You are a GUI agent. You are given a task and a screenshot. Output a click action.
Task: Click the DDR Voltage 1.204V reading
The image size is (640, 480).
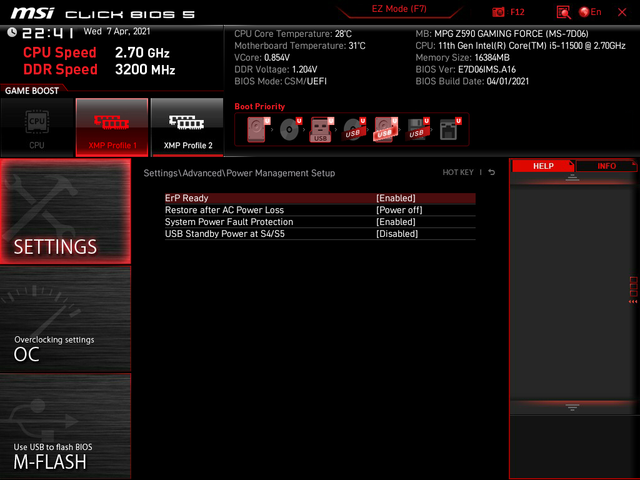click(x=276, y=69)
